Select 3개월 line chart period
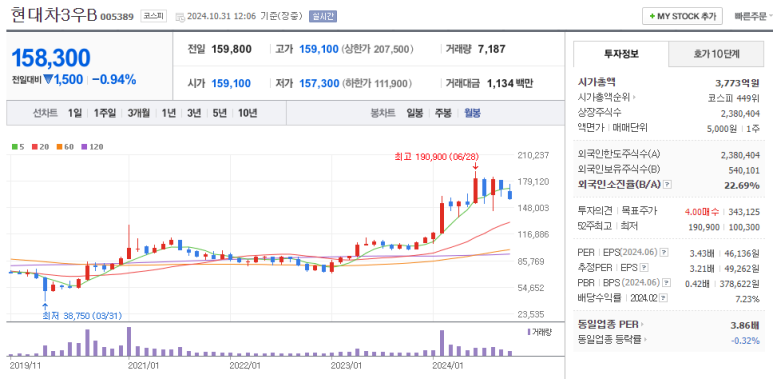Image resolution: width=773 pixels, height=379 pixels. tap(139, 113)
